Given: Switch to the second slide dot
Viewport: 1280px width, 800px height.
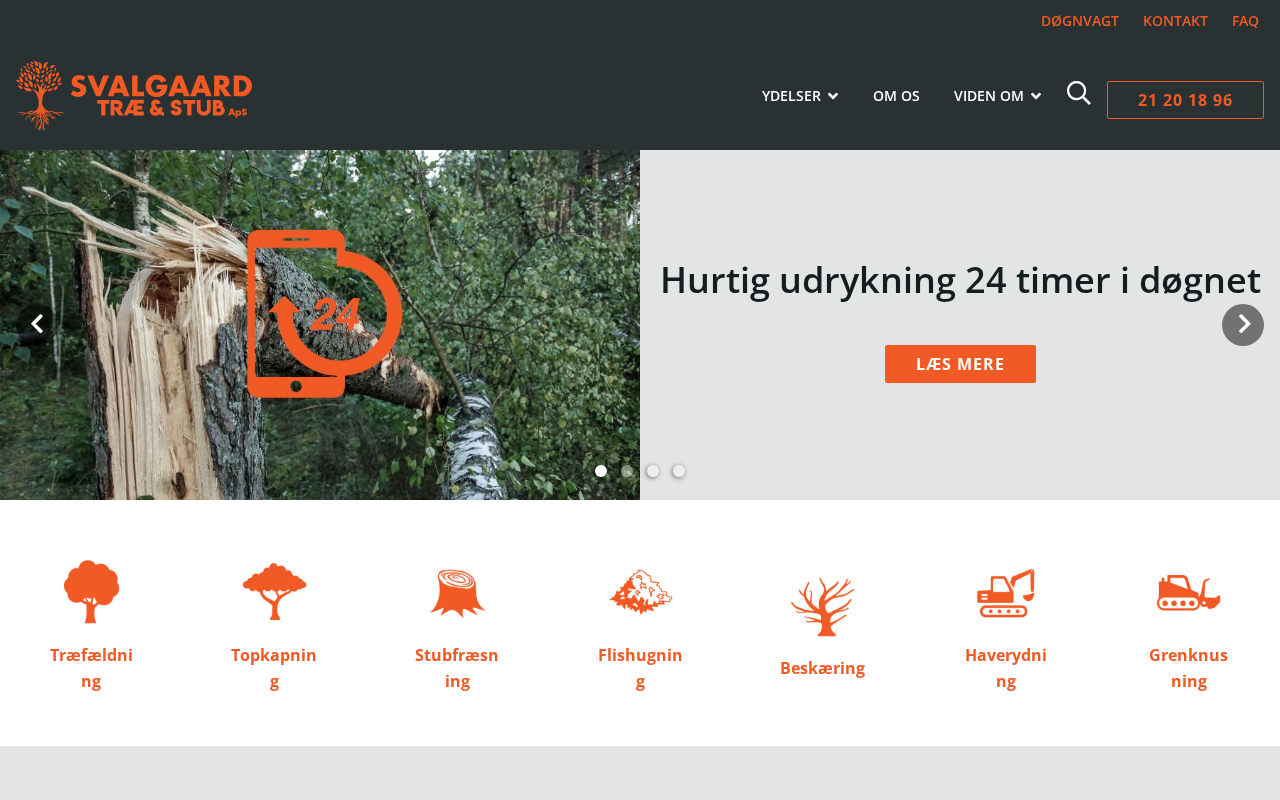Looking at the screenshot, I should coord(627,471).
